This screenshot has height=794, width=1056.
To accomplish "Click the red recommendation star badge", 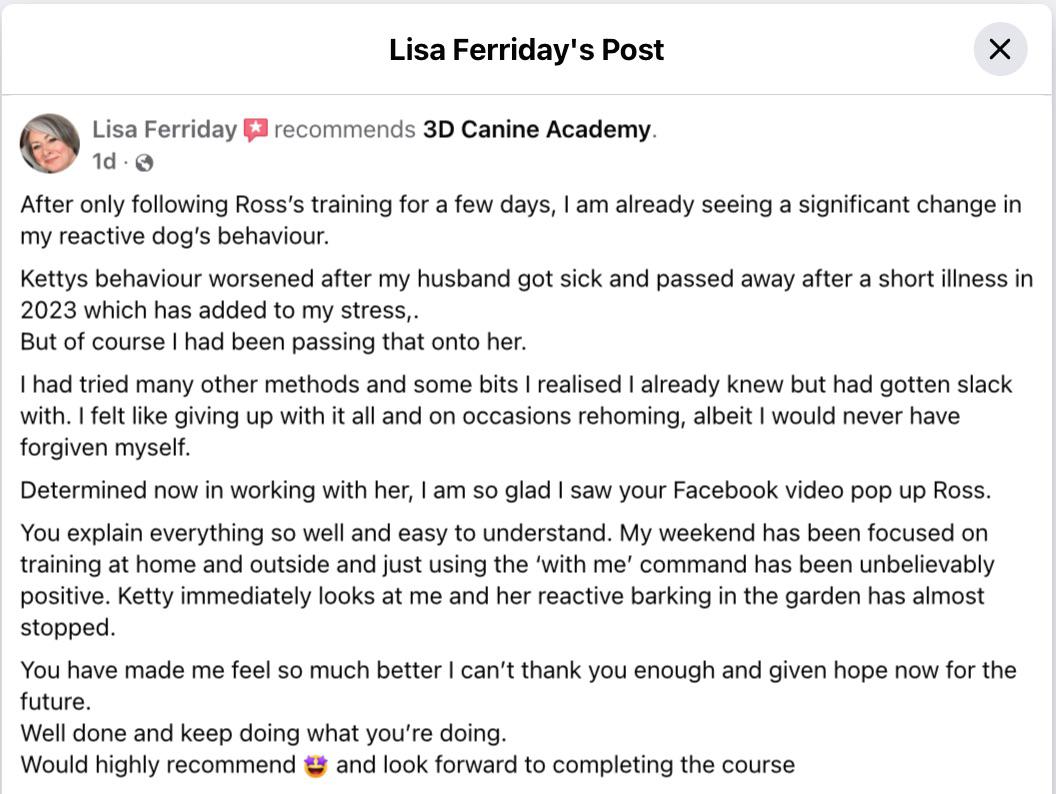I will coord(256,130).
